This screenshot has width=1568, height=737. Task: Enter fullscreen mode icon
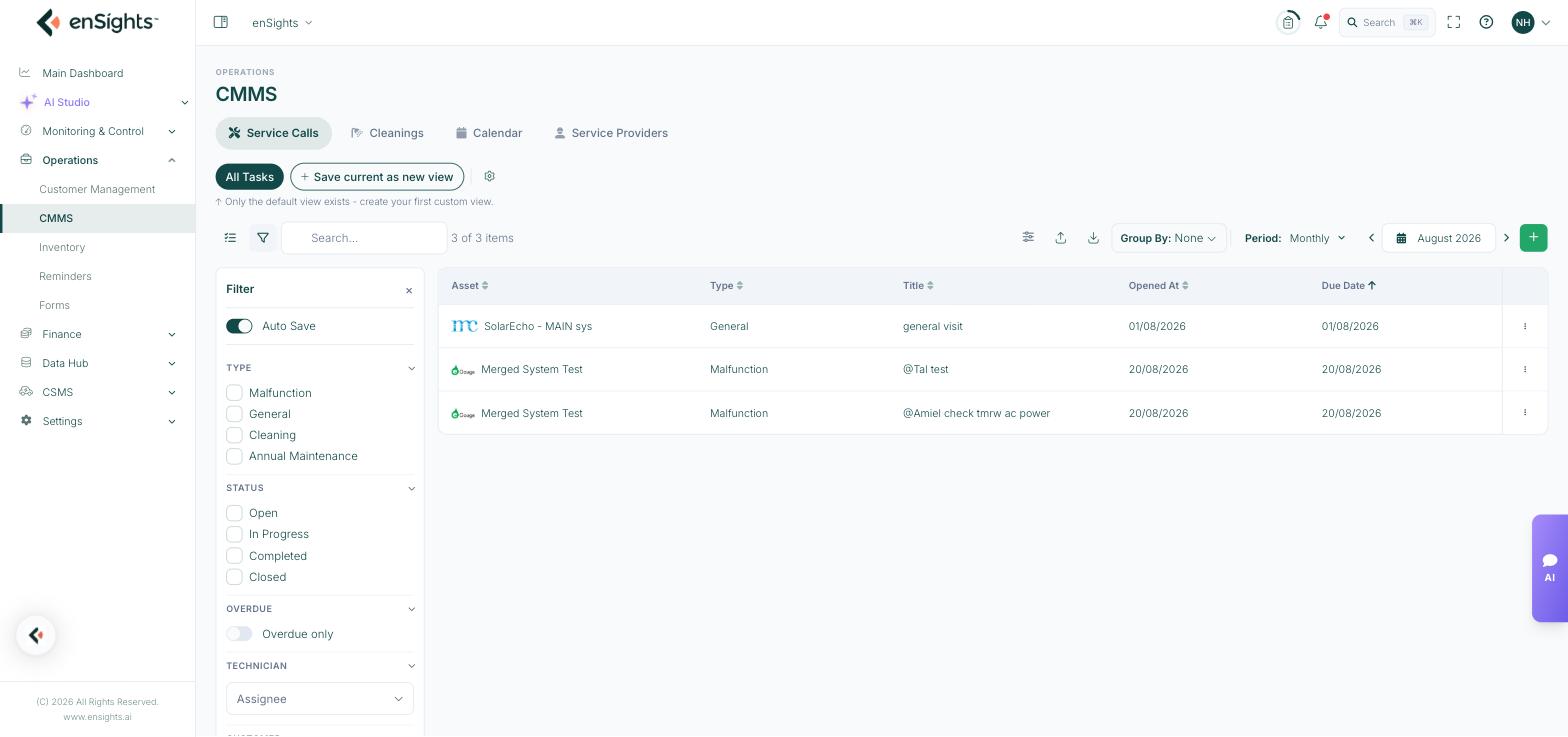1454,22
